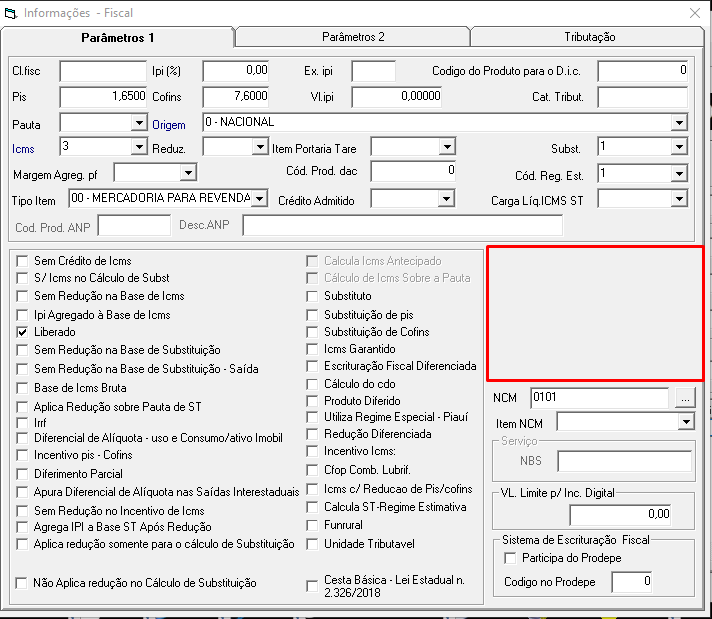
Task: Click the Cód. Prod. dac field
Action: click(x=413, y=171)
